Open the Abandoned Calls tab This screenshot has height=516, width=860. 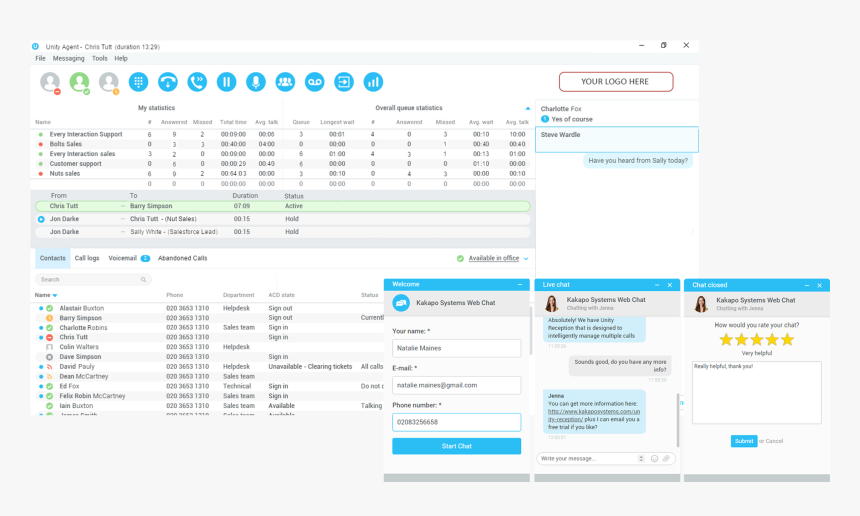[183, 258]
